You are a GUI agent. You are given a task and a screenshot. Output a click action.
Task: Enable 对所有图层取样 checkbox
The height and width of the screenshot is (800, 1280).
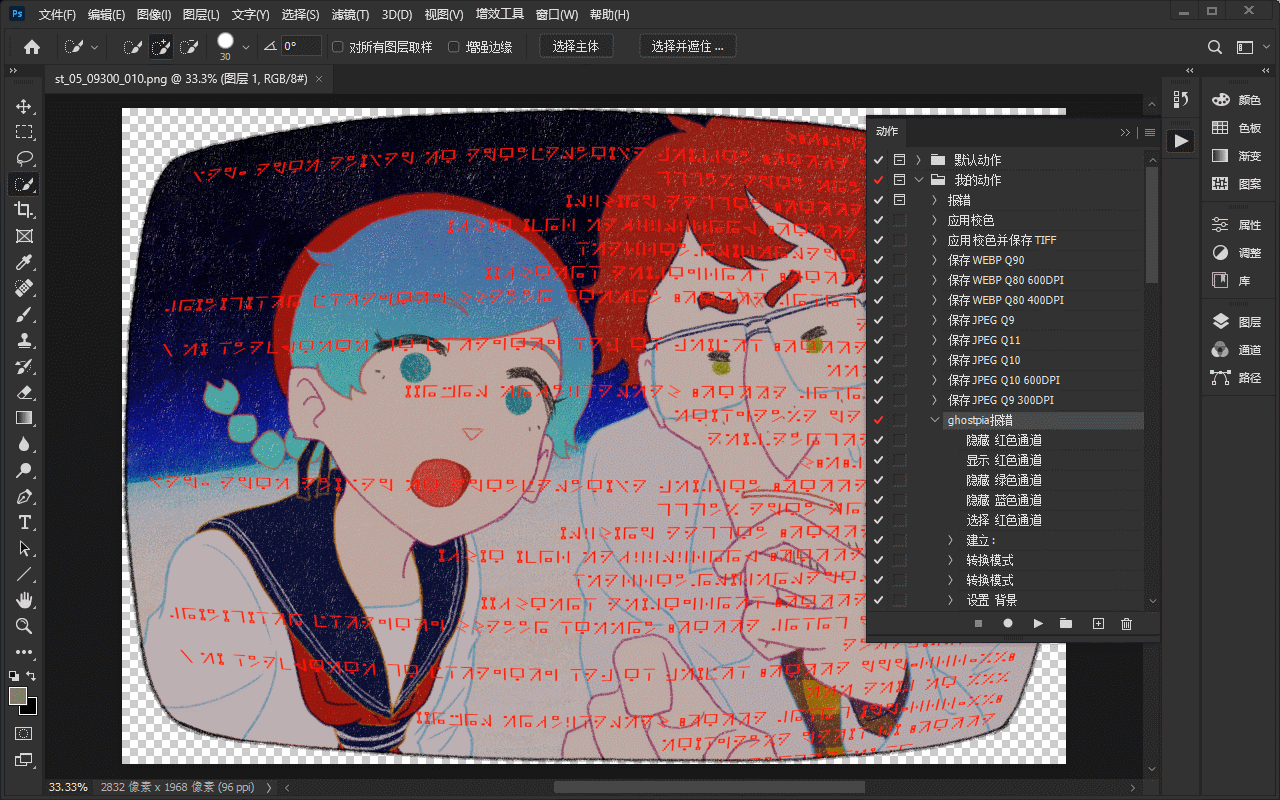(x=338, y=47)
